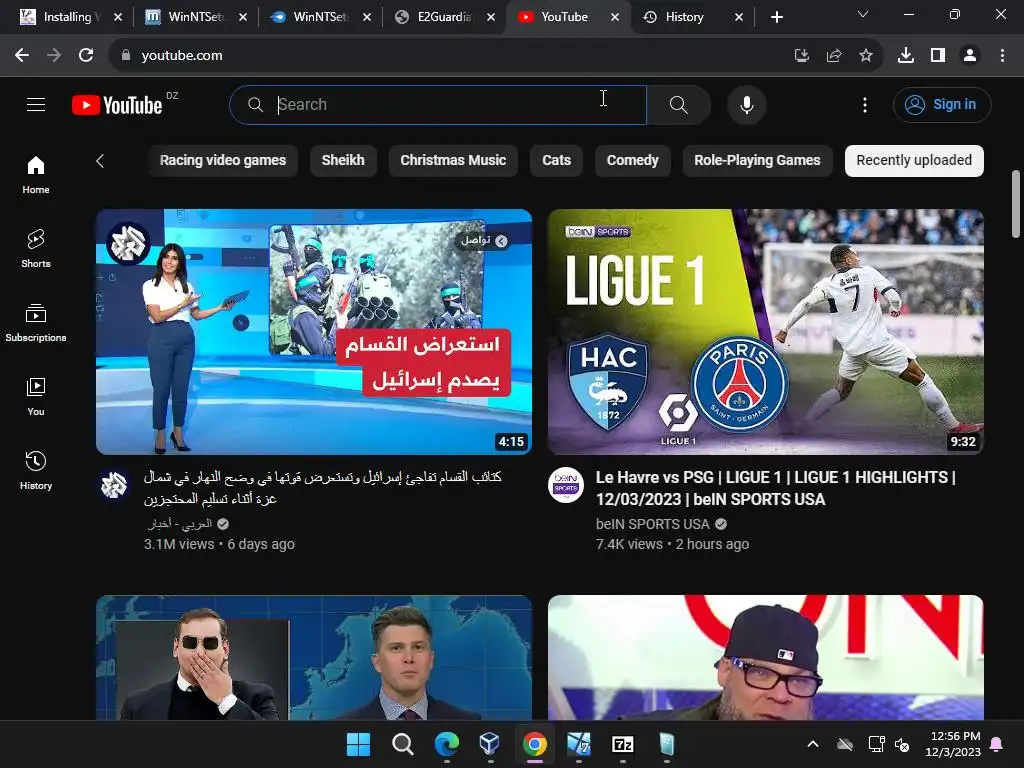
Task: Click the search magnifier button
Action: [679, 104]
